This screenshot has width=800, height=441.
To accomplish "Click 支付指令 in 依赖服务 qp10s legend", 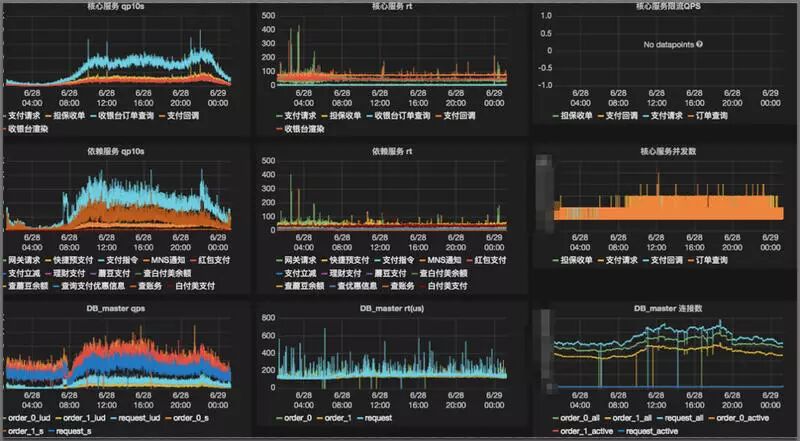I will (x=122, y=260).
